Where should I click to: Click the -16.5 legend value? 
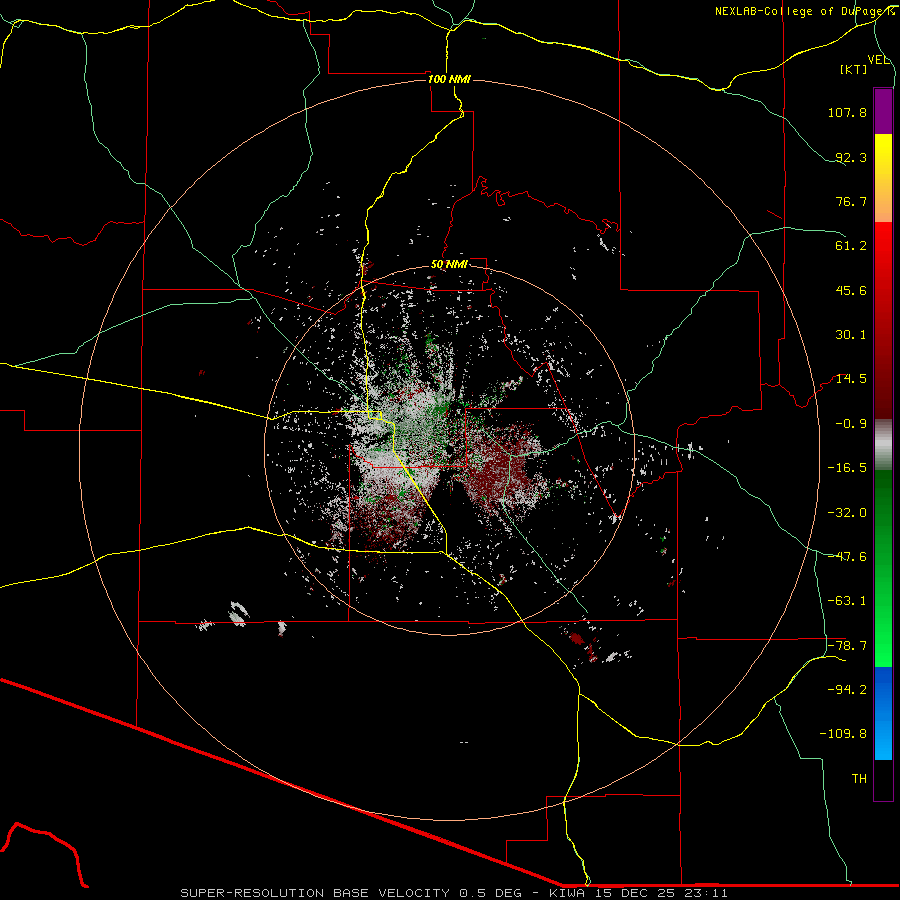847,468
